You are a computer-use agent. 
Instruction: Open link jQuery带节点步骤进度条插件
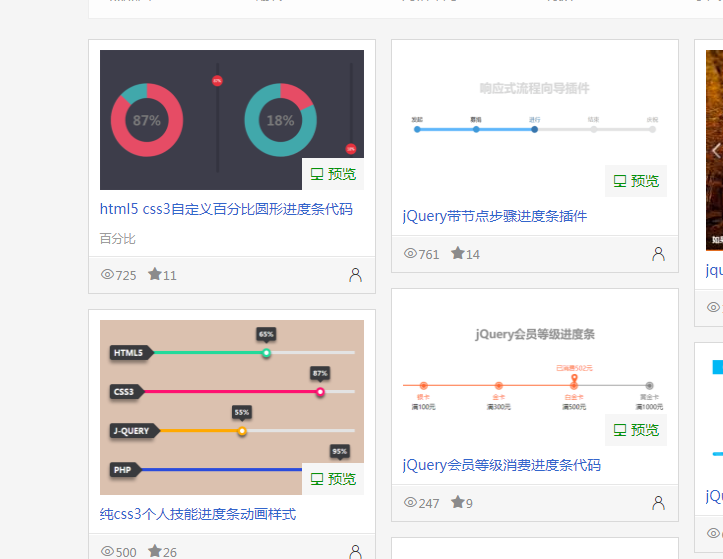[x=494, y=216]
